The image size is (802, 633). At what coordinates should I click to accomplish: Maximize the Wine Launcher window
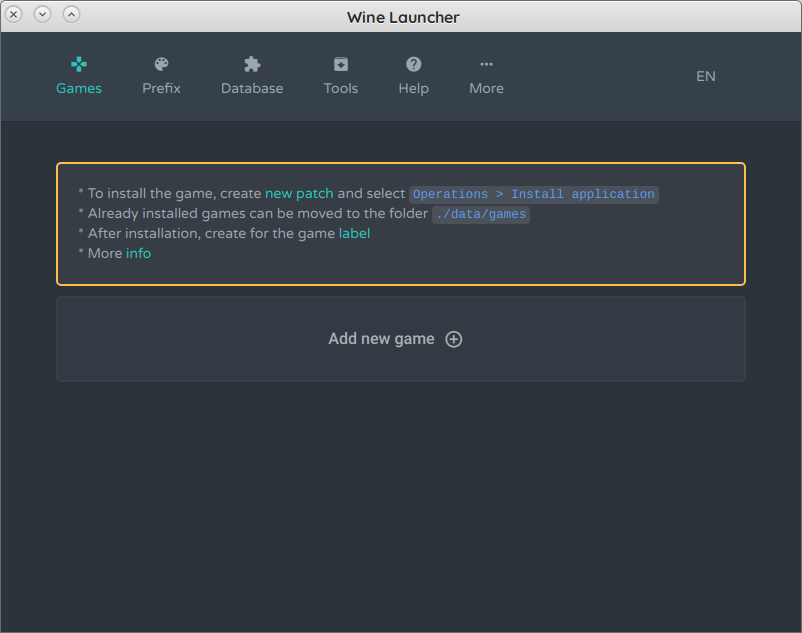pyautogui.click(x=72, y=14)
